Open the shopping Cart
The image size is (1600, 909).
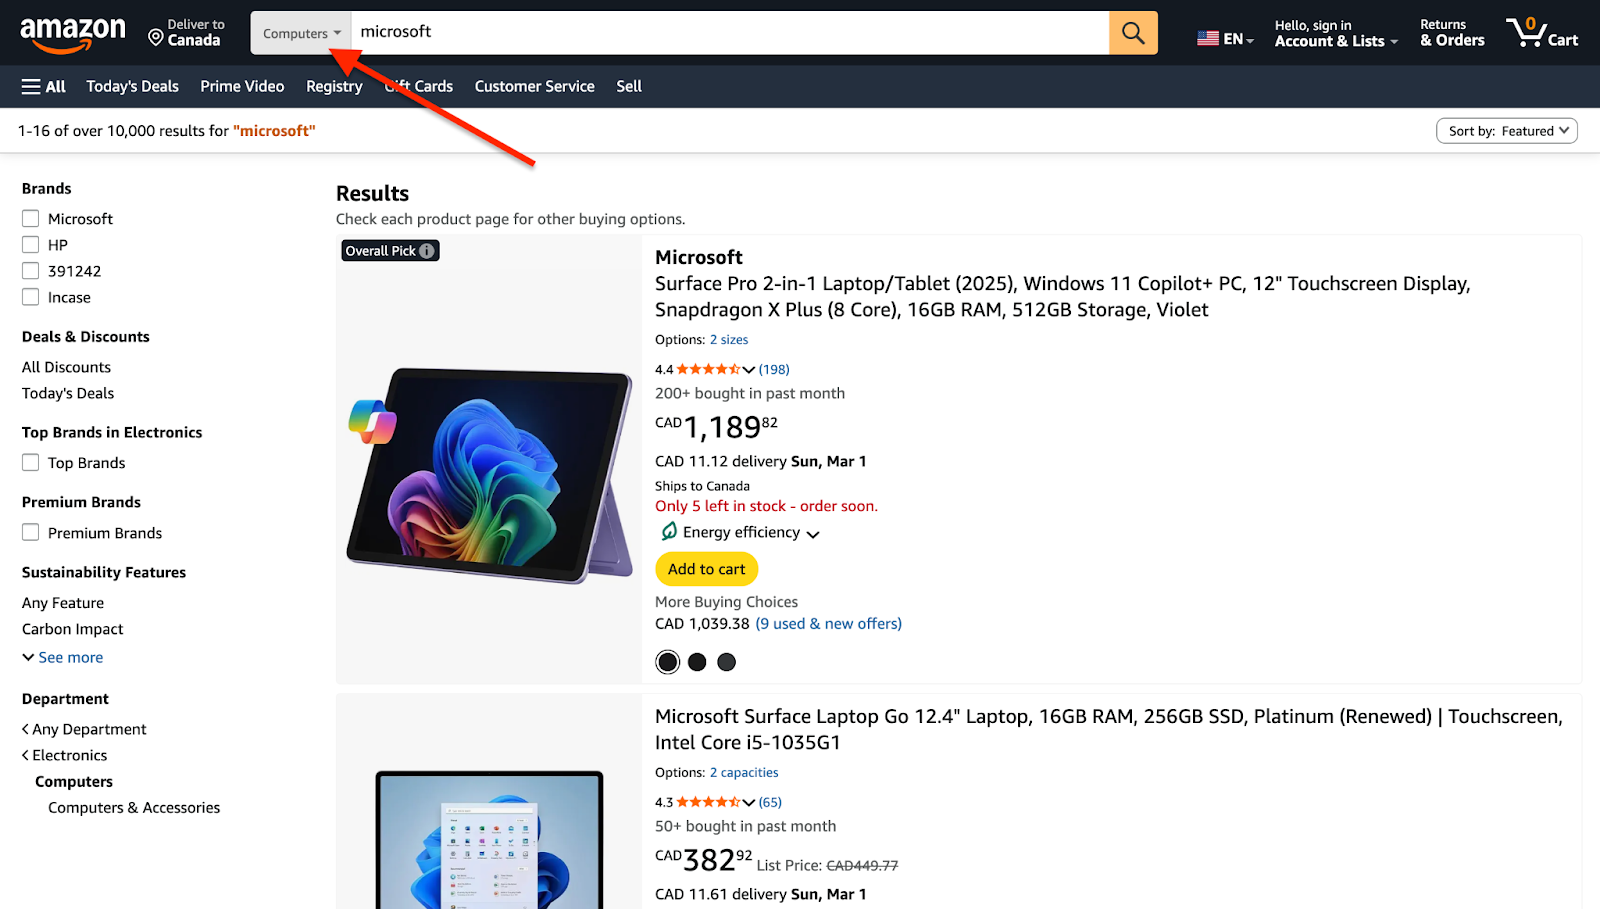pyautogui.click(x=1541, y=32)
